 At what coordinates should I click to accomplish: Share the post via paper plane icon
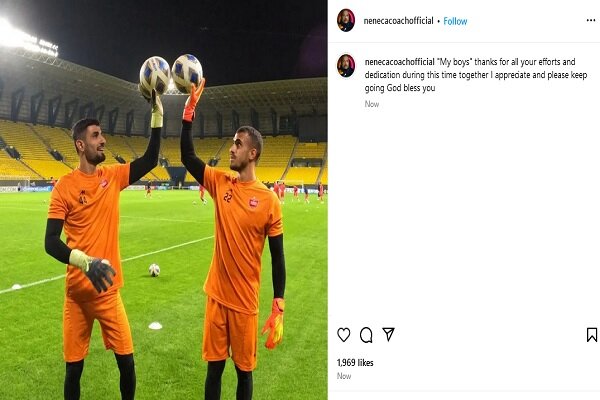[388, 334]
